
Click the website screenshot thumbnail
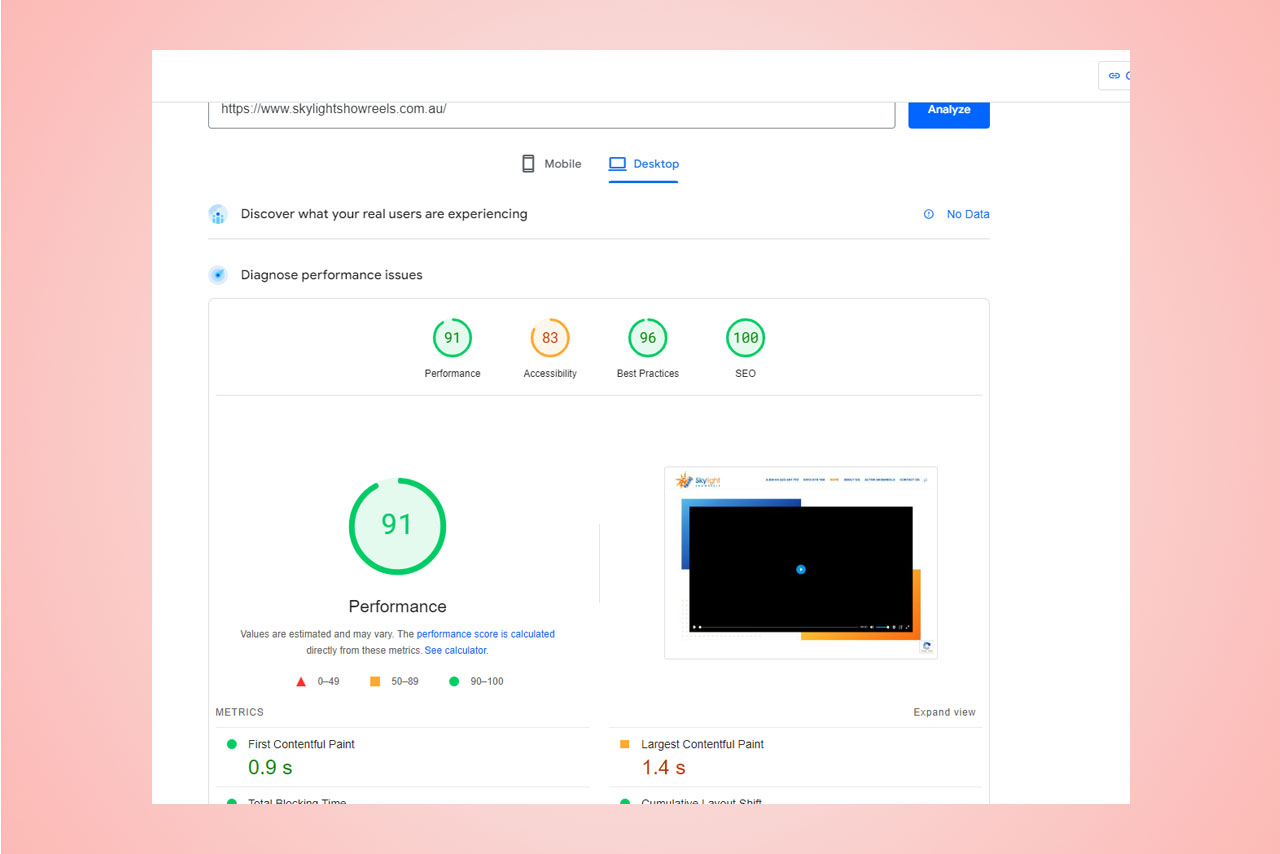pyautogui.click(x=801, y=563)
